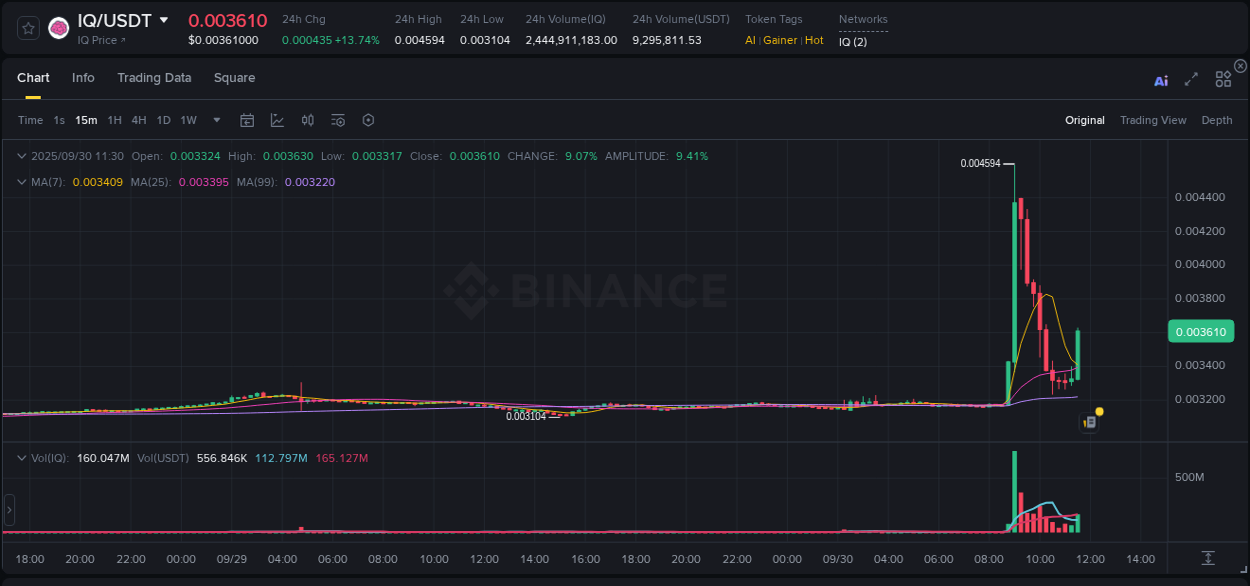Open the Gainer token tag

coord(779,41)
